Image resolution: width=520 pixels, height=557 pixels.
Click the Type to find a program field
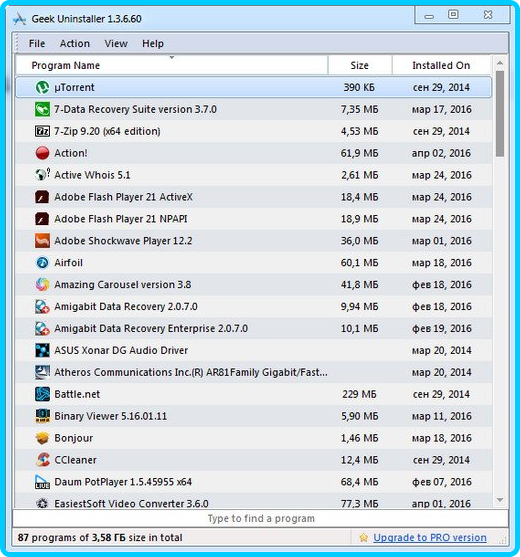(x=260, y=519)
